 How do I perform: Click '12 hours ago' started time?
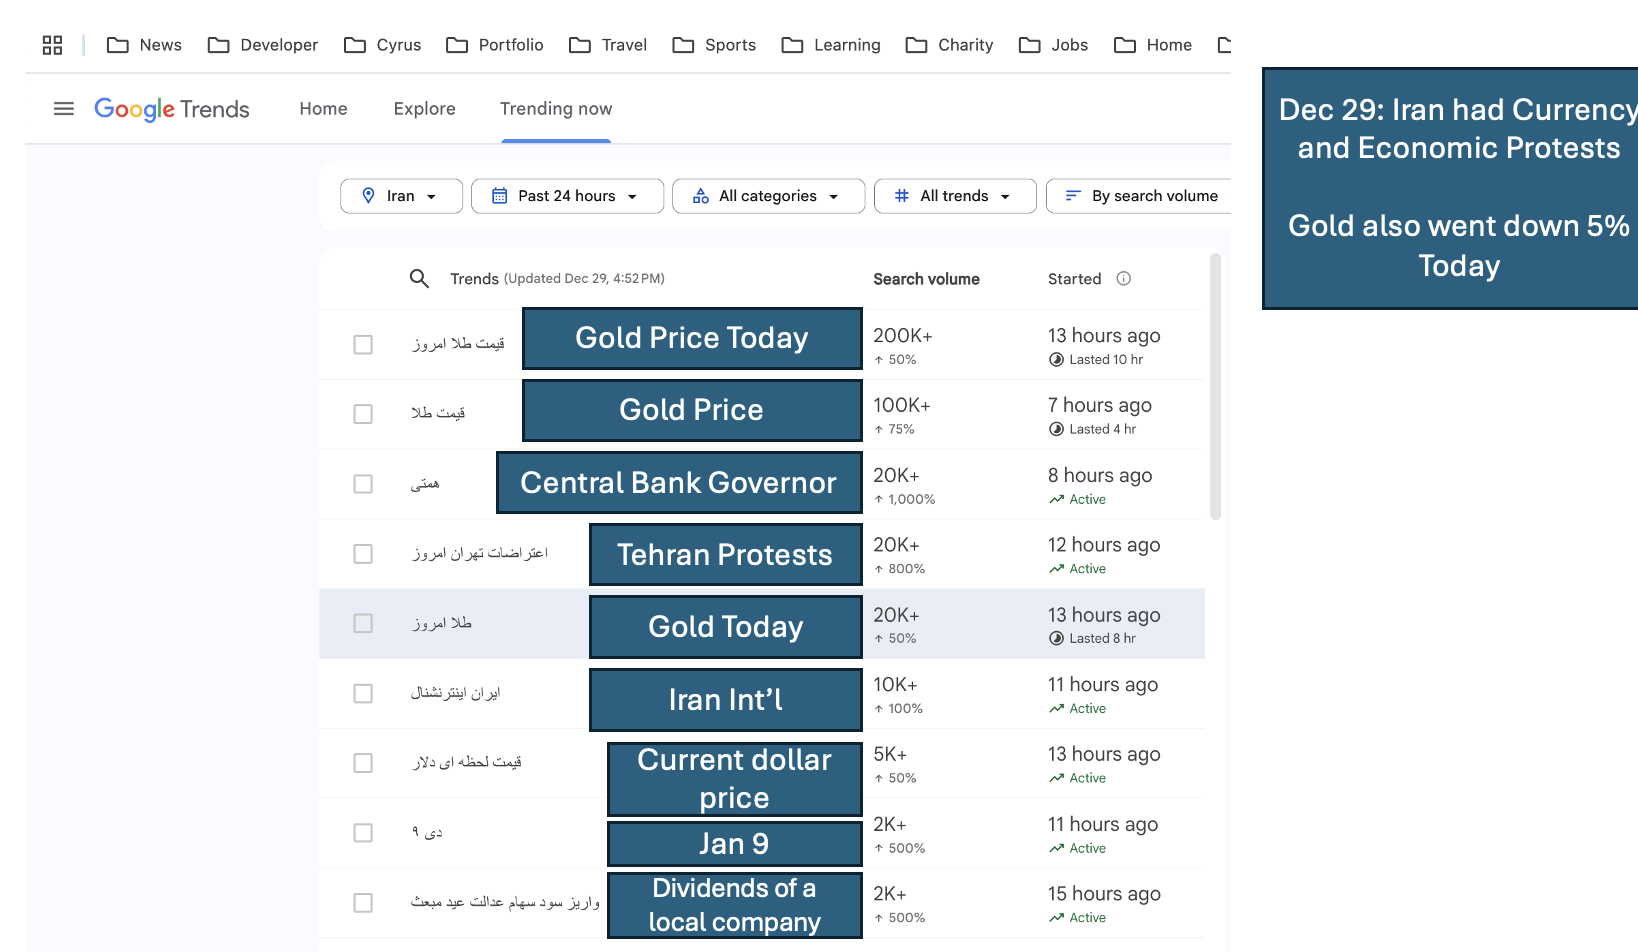click(1104, 545)
